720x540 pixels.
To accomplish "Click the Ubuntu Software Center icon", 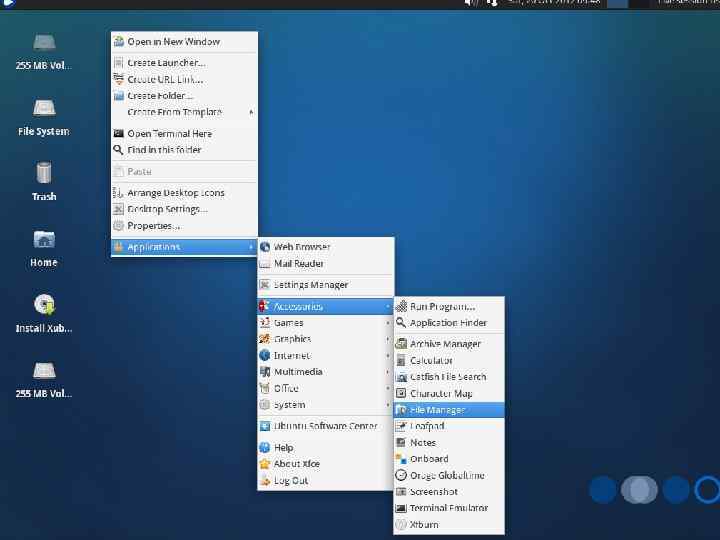I will [x=265, y=426].
